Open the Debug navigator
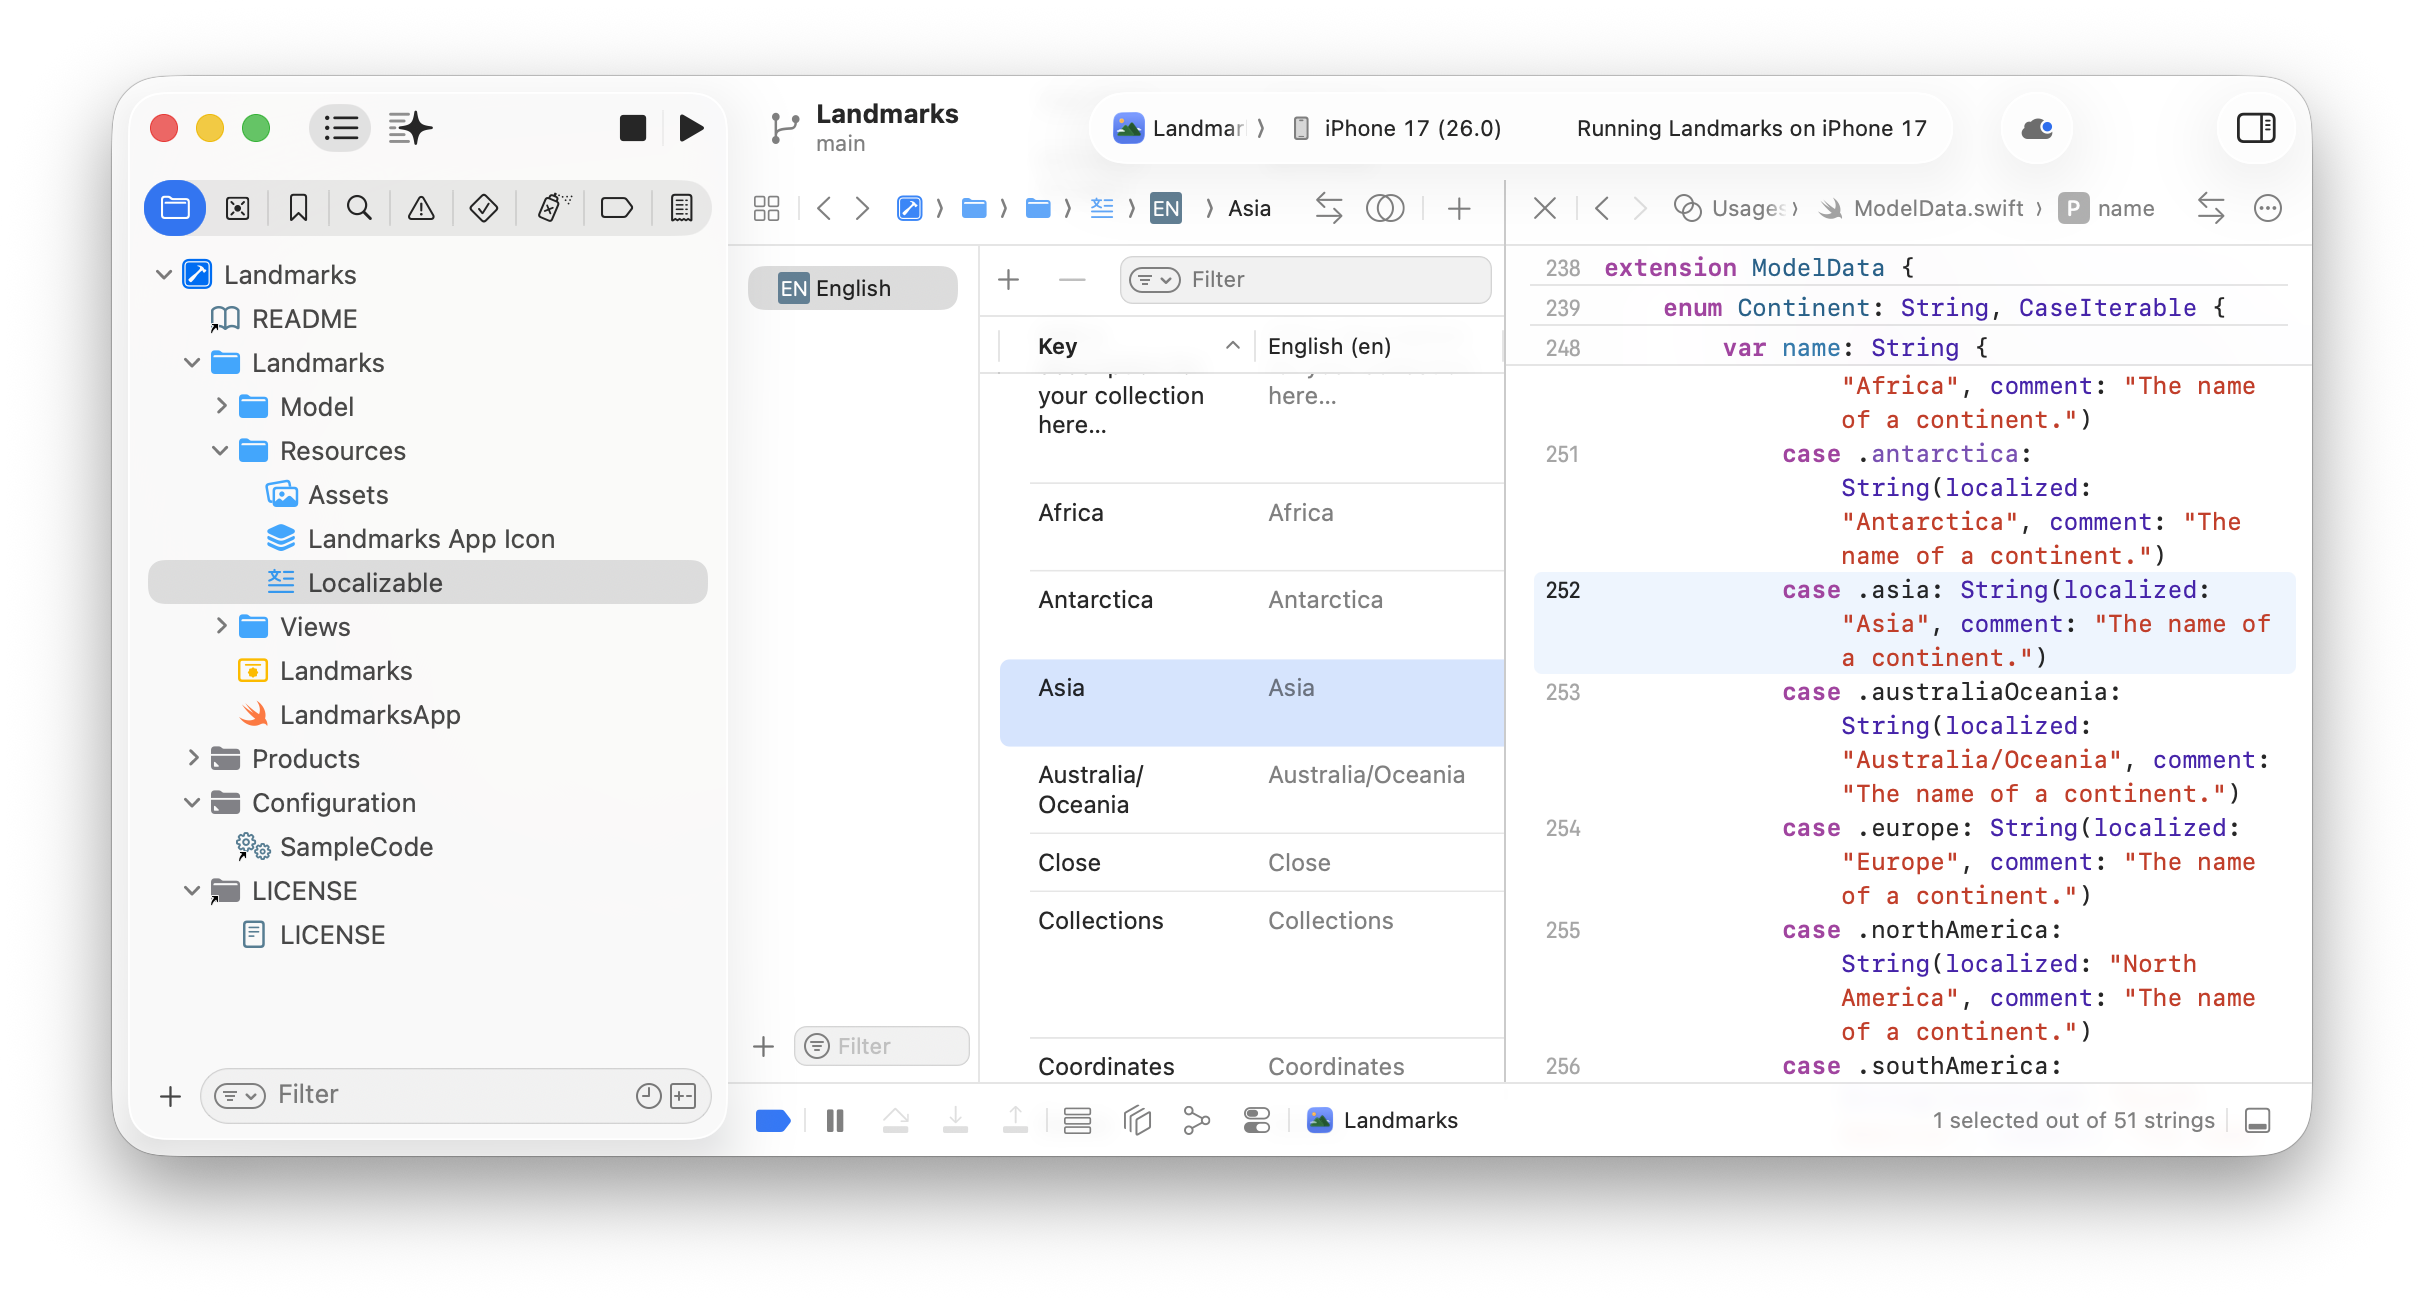The height and width of the screenshot is (1304, 2424). (553, 208)
